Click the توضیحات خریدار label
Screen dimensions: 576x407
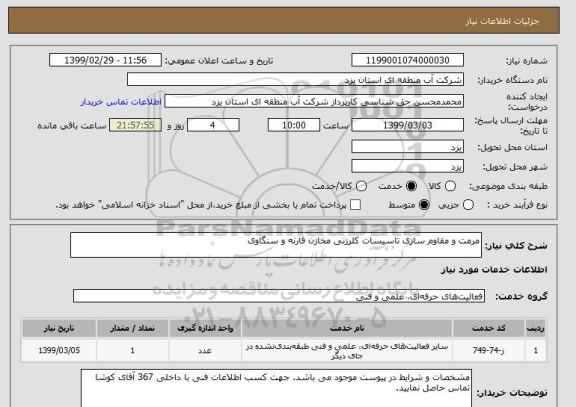click(512, 393)
